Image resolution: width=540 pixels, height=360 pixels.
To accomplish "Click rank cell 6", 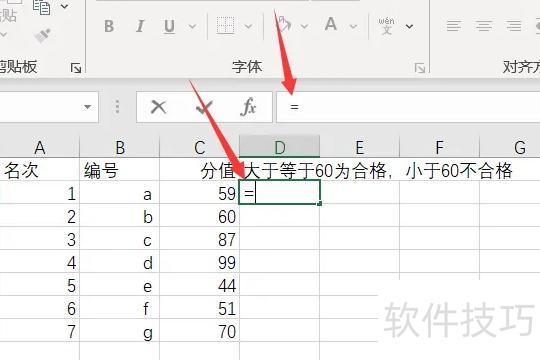I will point(40,308).
